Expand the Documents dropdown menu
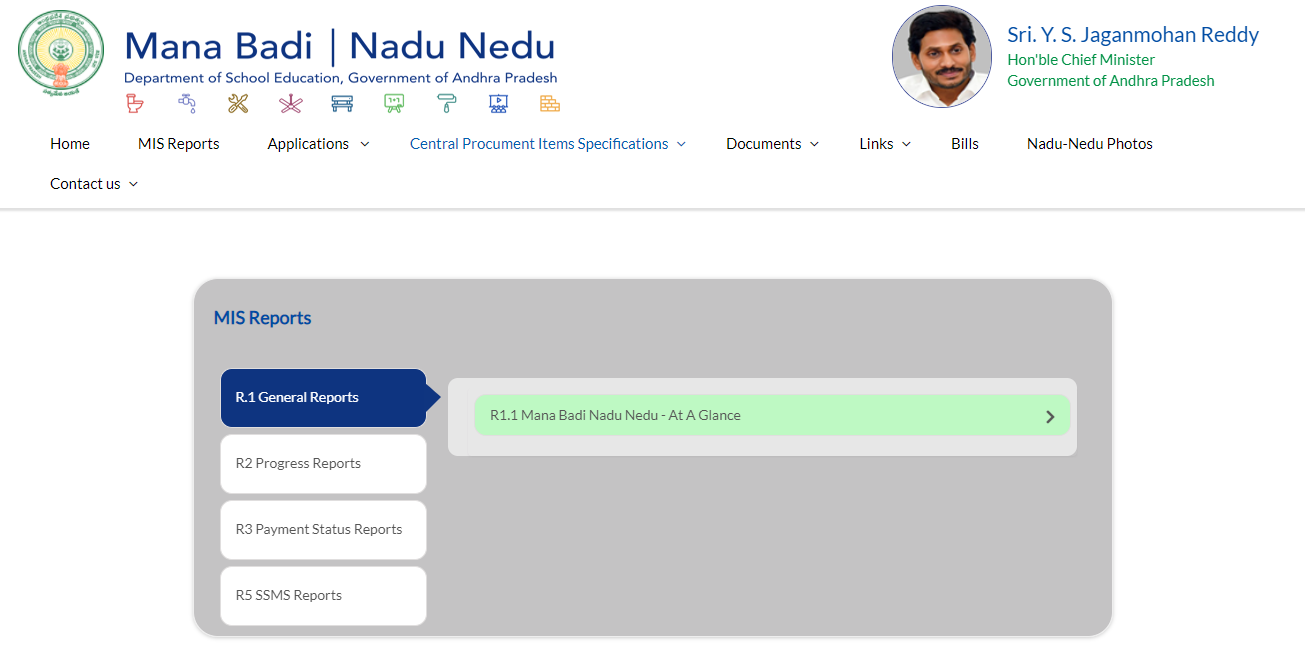This screenshot has width=1305, height=646. (773, 144)
